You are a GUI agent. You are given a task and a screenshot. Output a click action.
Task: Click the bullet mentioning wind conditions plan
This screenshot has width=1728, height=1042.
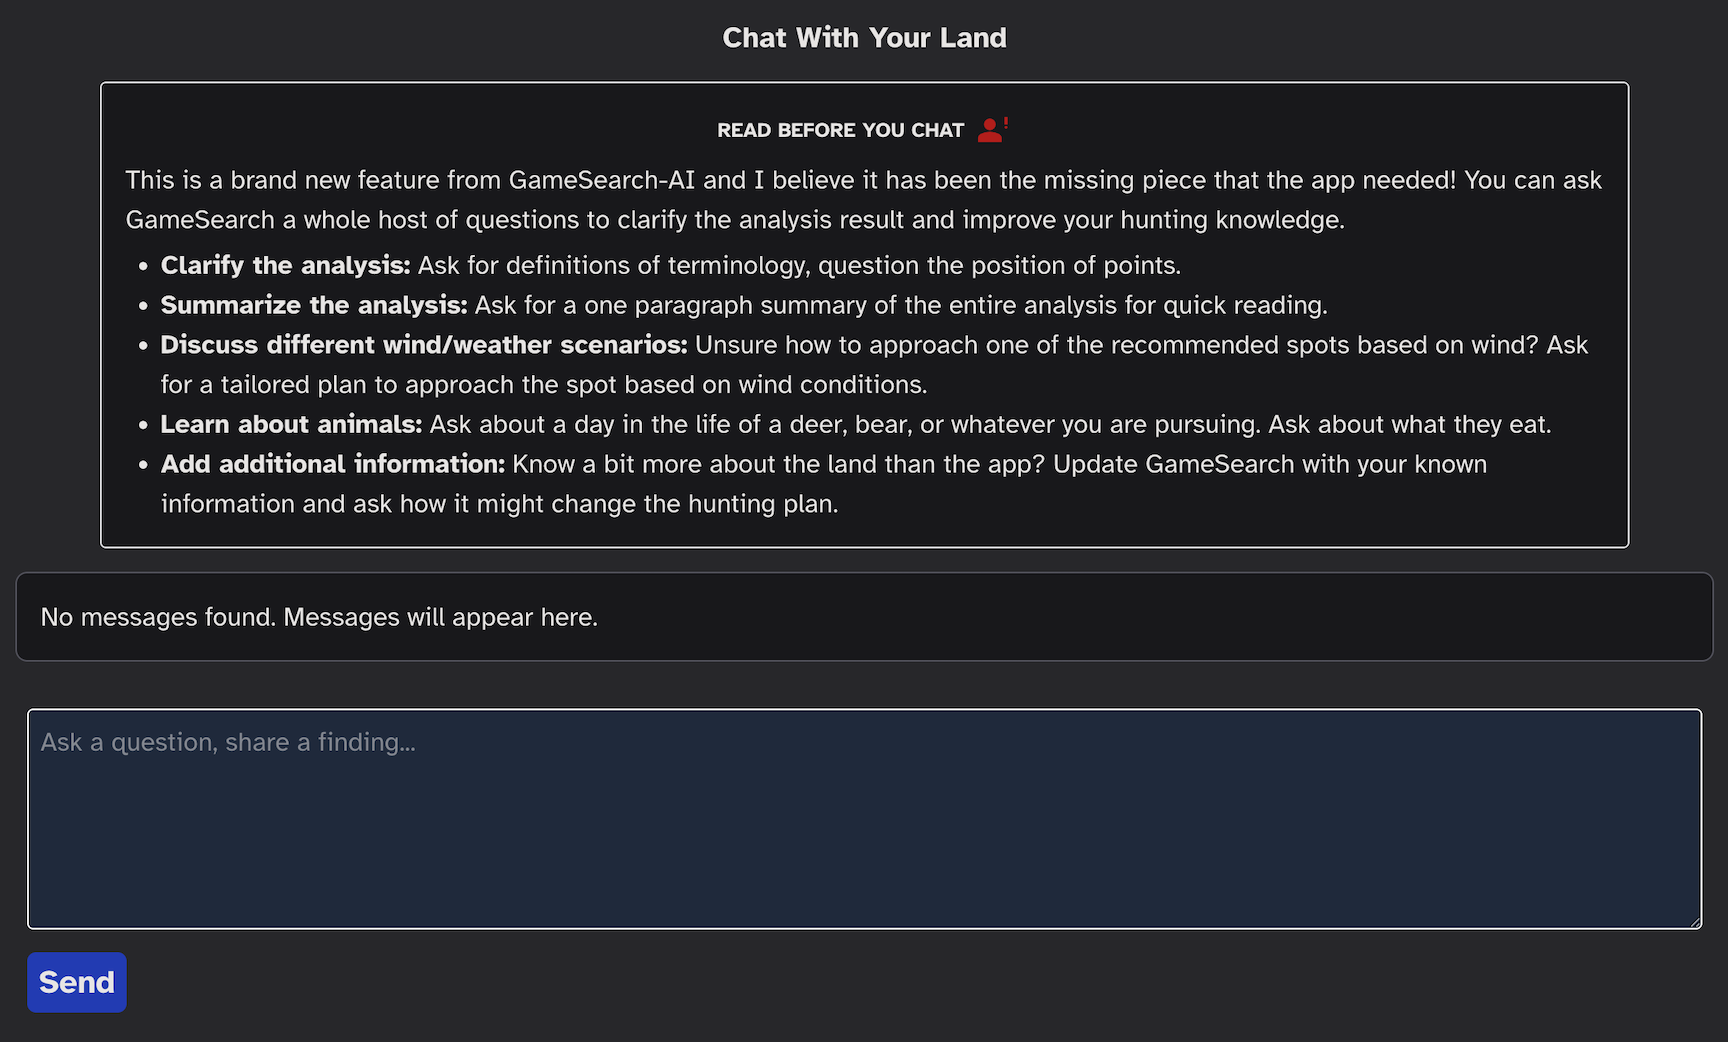coord(543,384)
